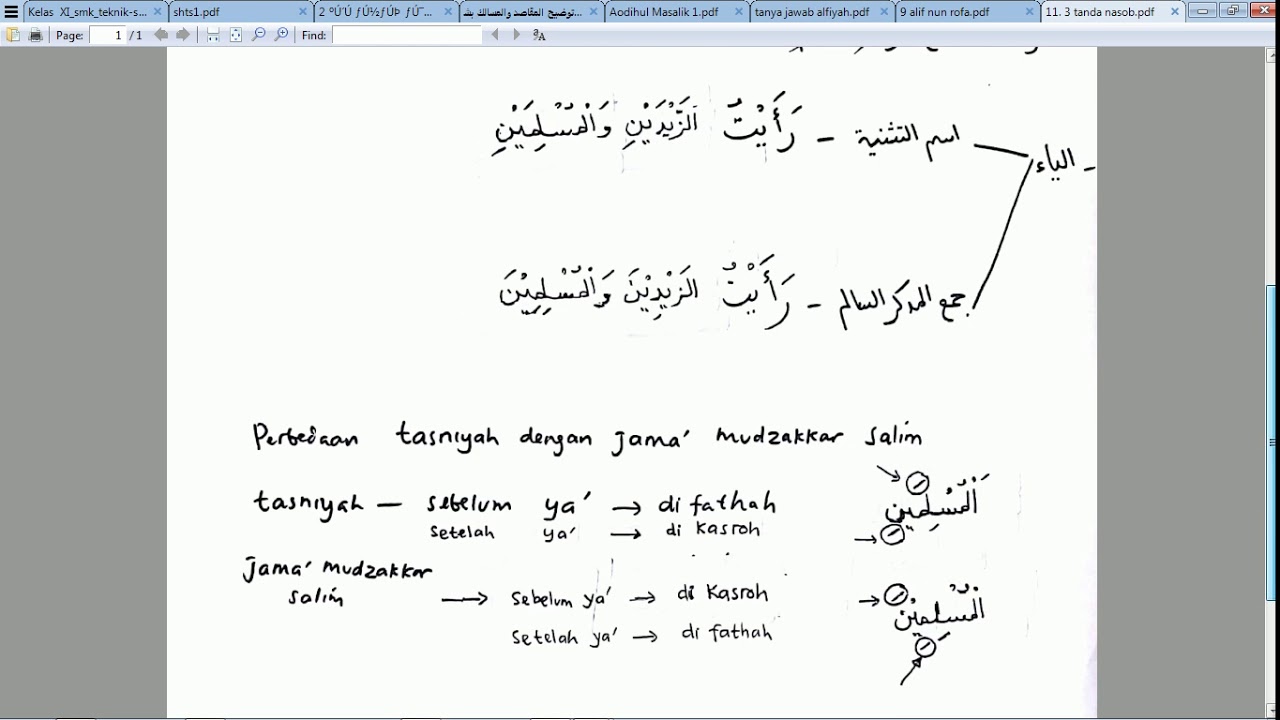
Task: Go to previous page arrow
Action: [x=161, y=35]
